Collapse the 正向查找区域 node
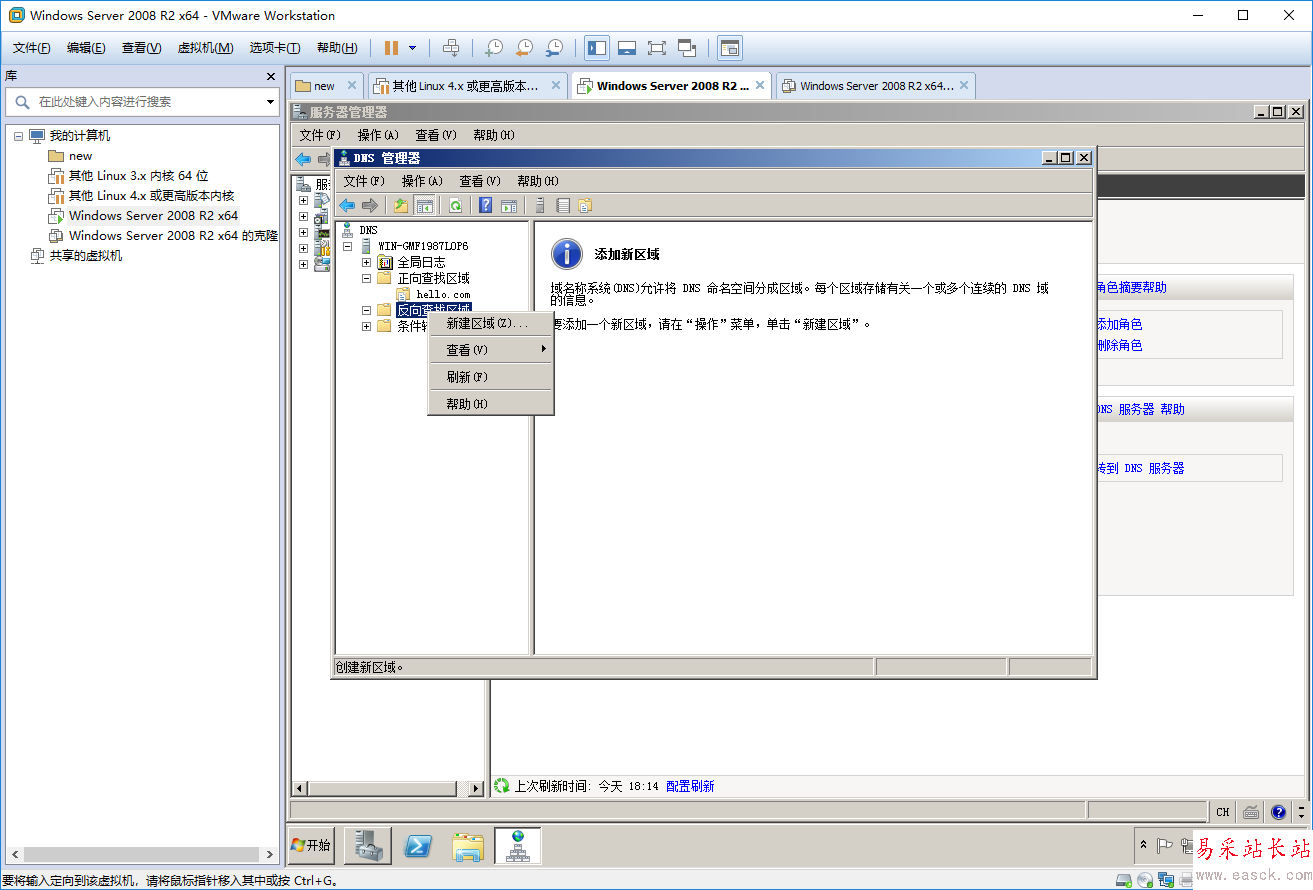Screen dimensions: 1313x890 tap(367, 278)
